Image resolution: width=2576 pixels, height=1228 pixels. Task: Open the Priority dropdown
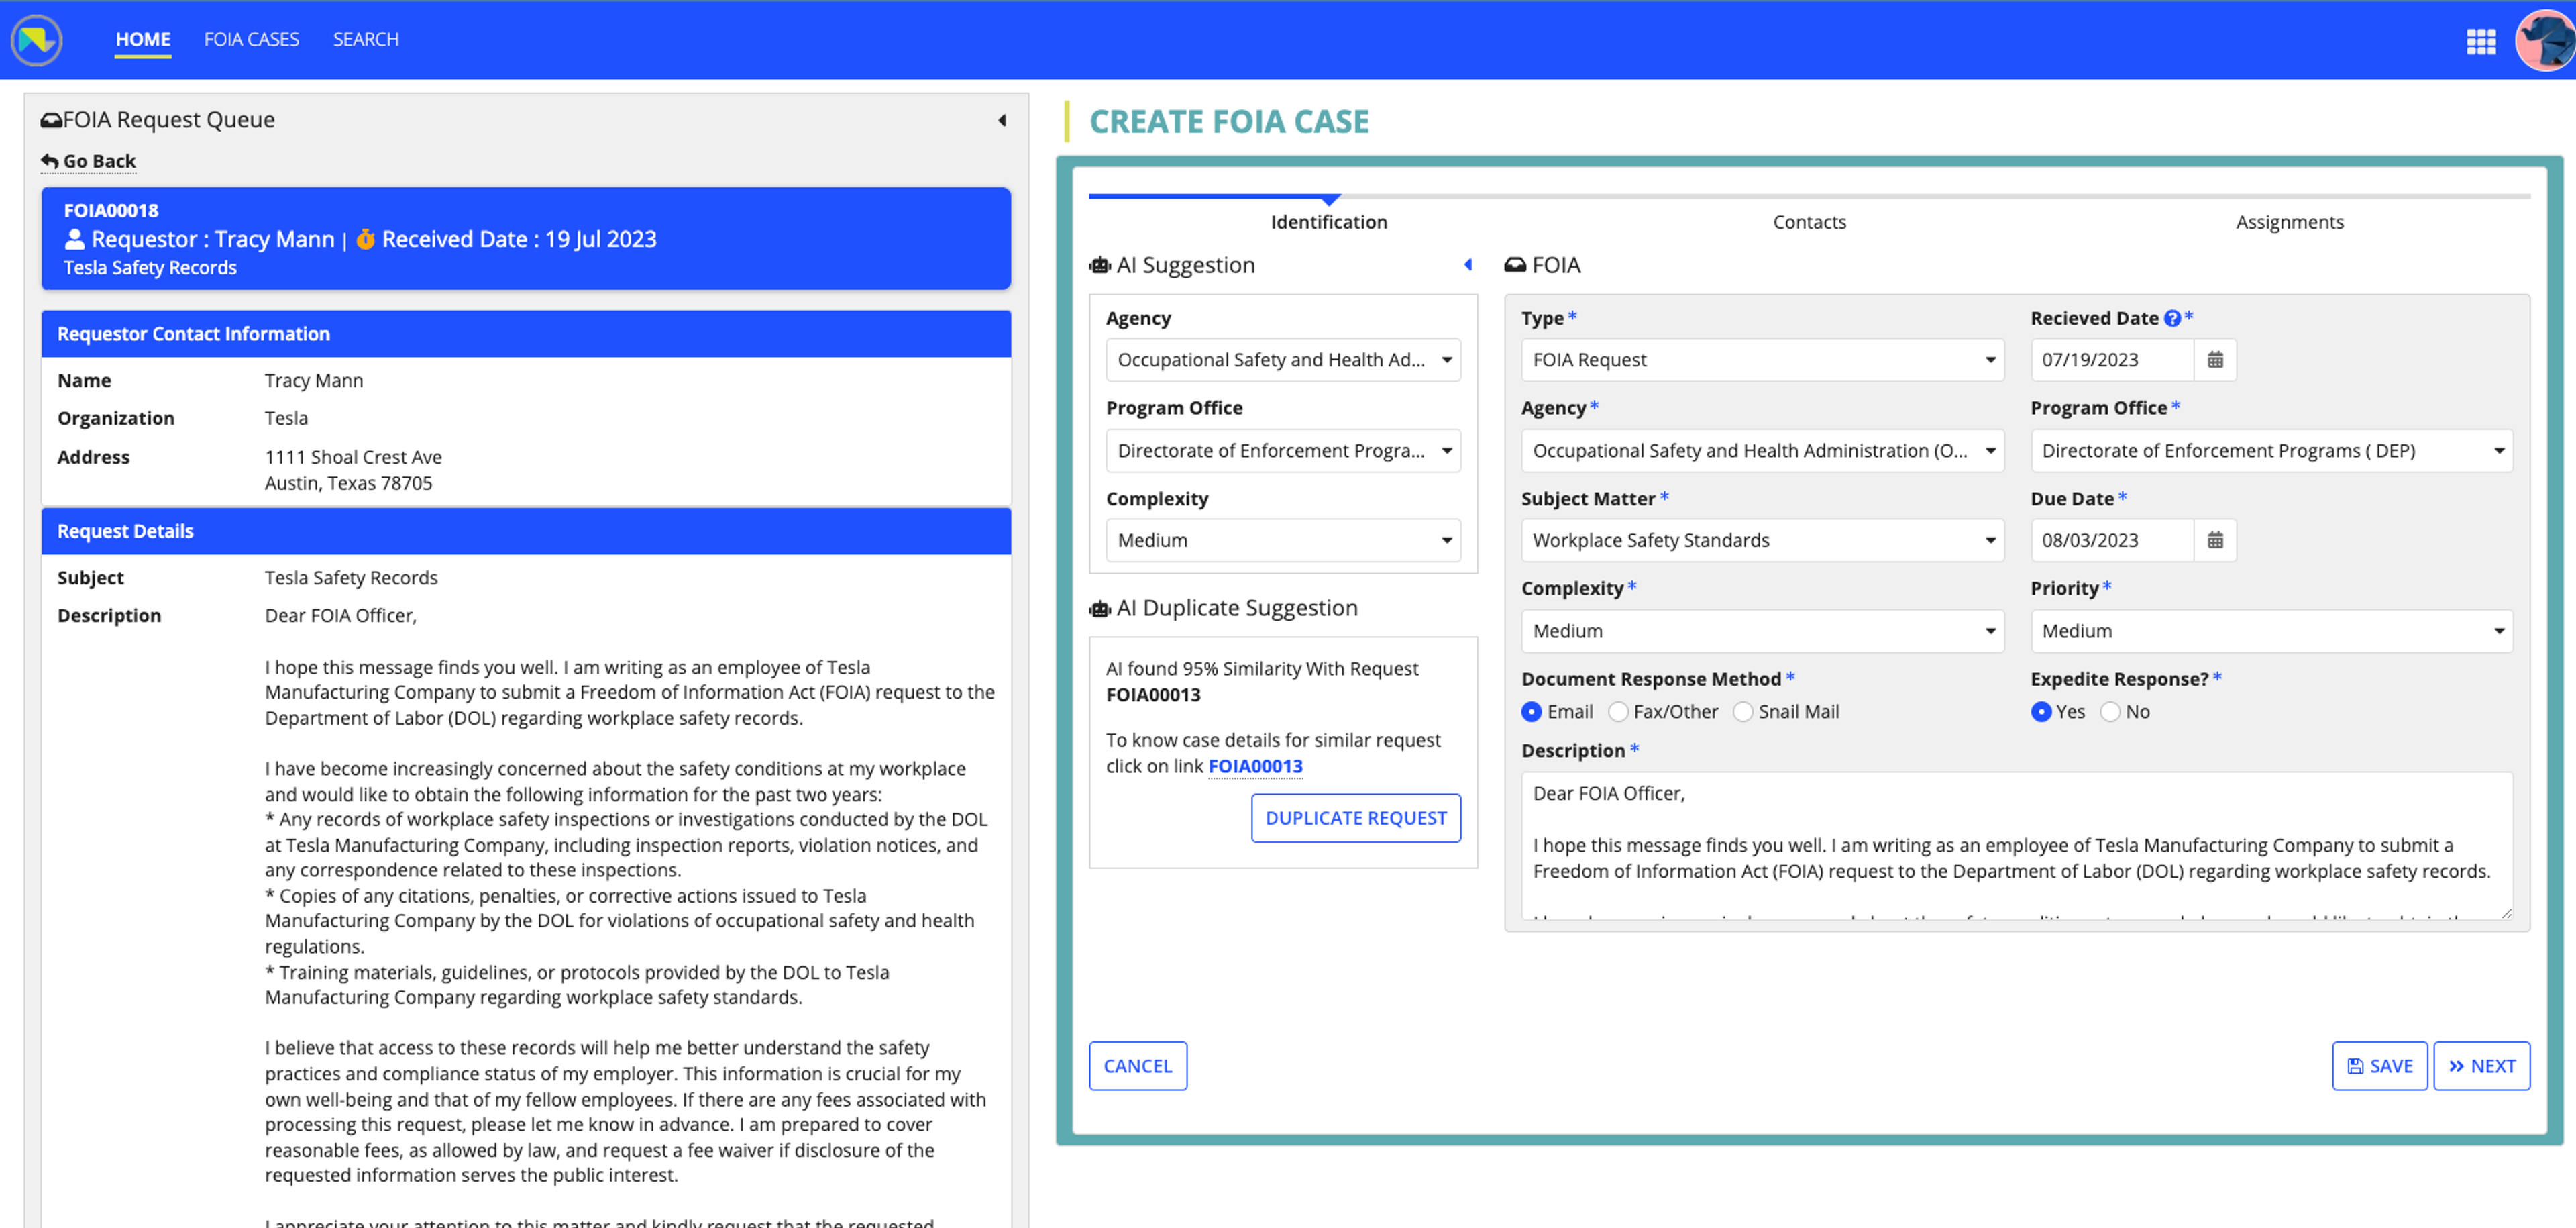pyautogui.click(x=2271, y=631)
